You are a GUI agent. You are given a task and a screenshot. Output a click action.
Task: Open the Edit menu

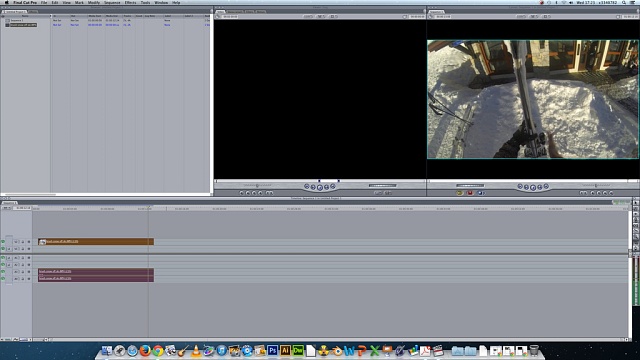coord(55,2)
